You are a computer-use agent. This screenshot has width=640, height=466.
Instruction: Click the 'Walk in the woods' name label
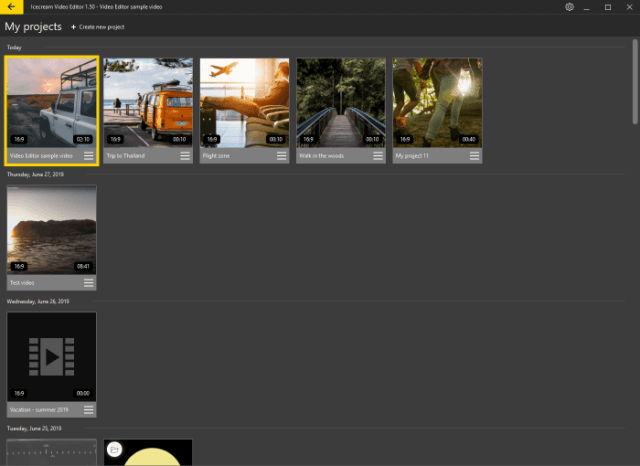click(x=321, y=156)
